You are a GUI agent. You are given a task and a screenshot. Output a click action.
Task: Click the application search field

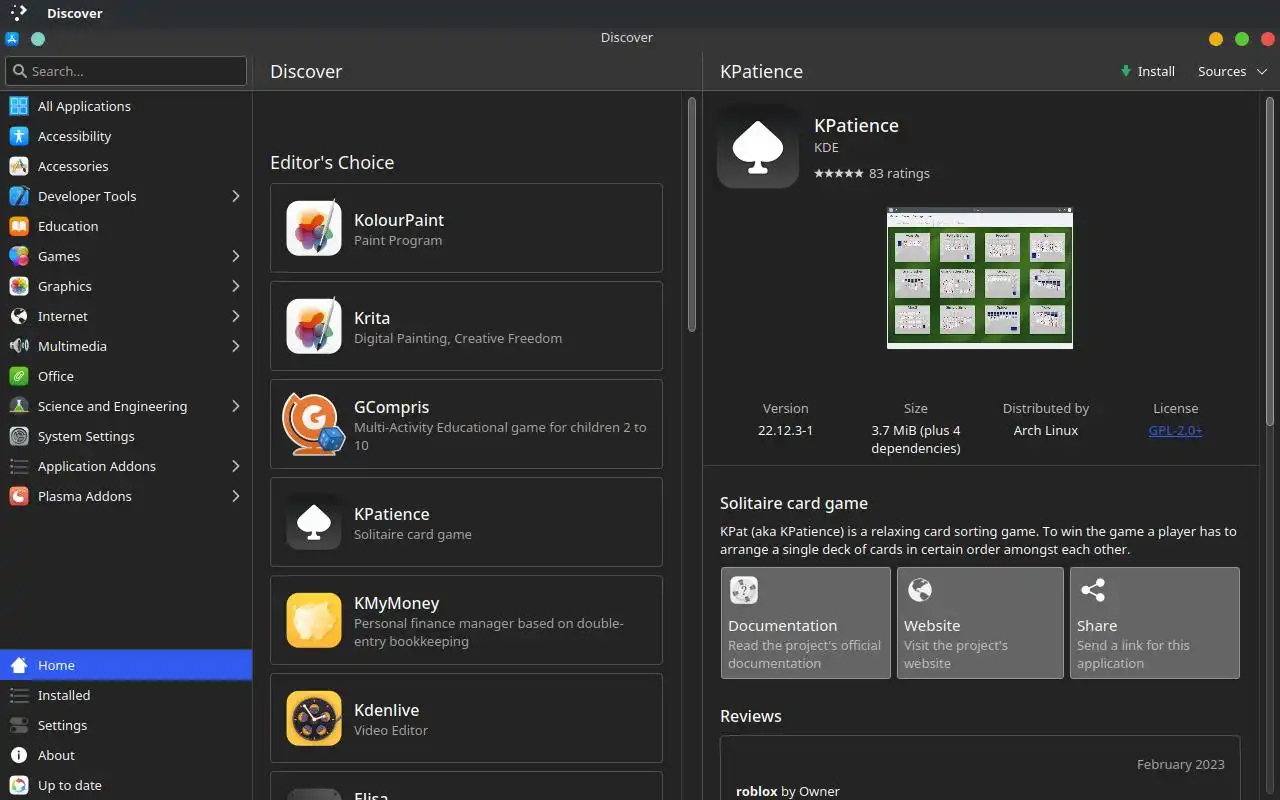126,71
